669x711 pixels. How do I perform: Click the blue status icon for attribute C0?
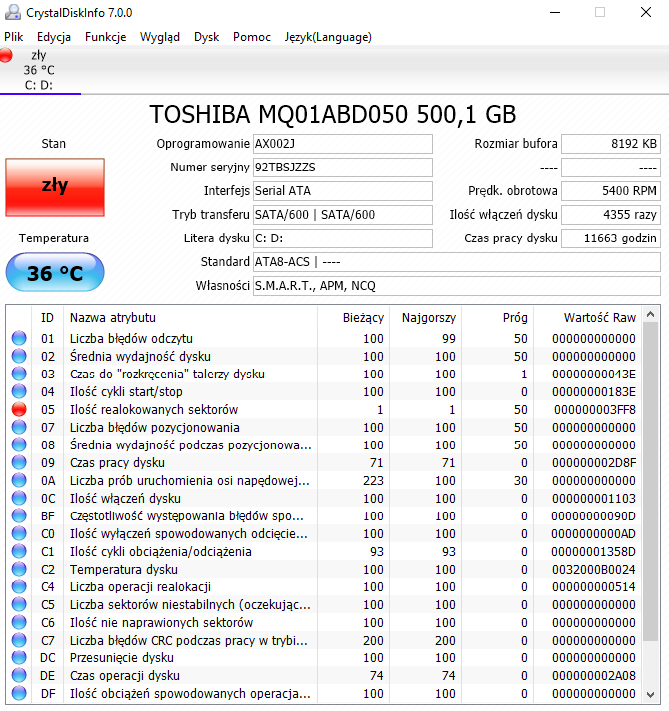tap(19, 533)
